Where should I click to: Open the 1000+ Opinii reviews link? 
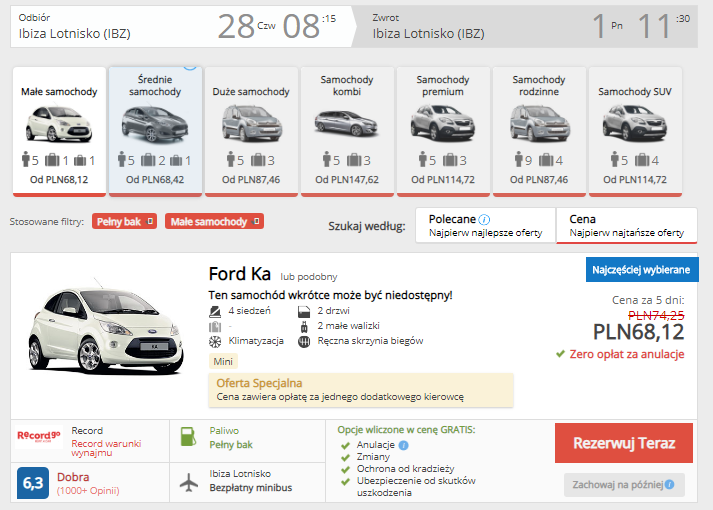(88, 491)
